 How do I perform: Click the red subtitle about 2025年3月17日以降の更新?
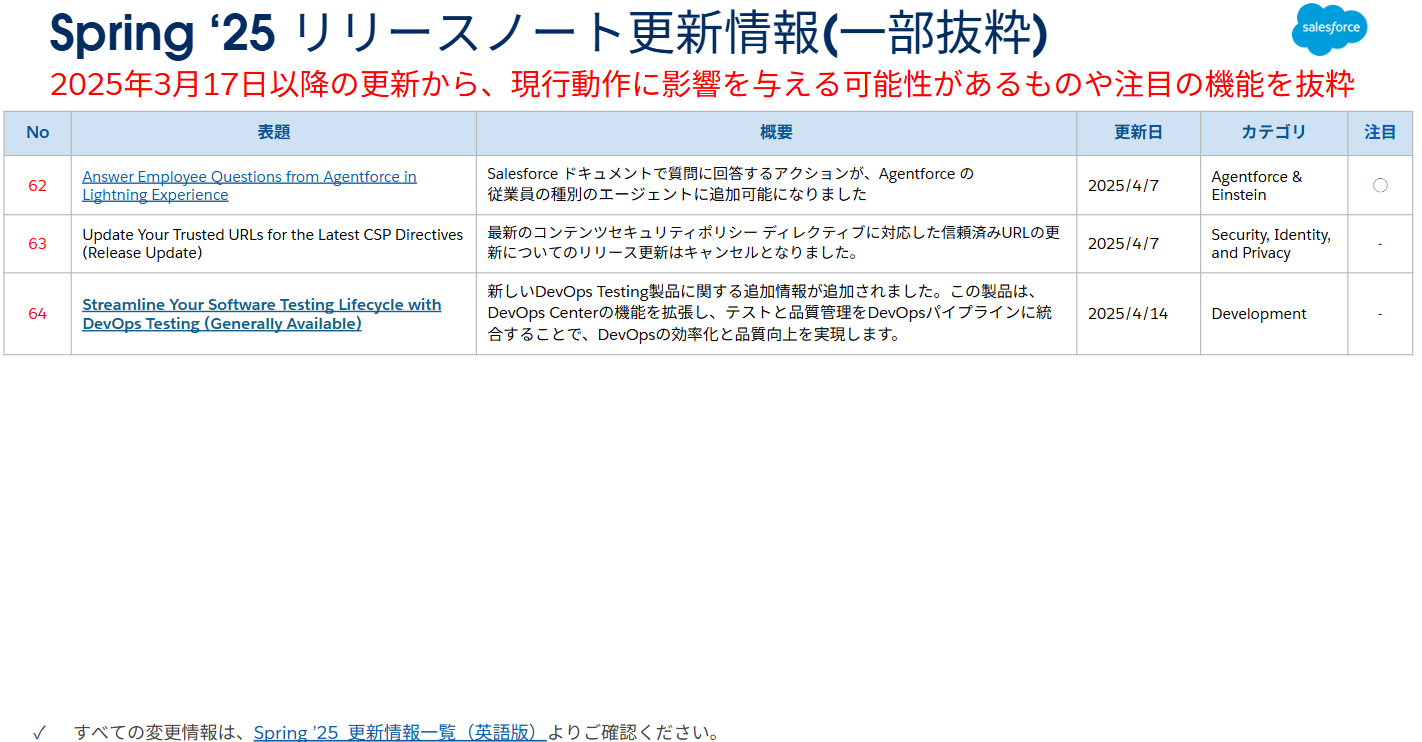(x=702, y=84)
